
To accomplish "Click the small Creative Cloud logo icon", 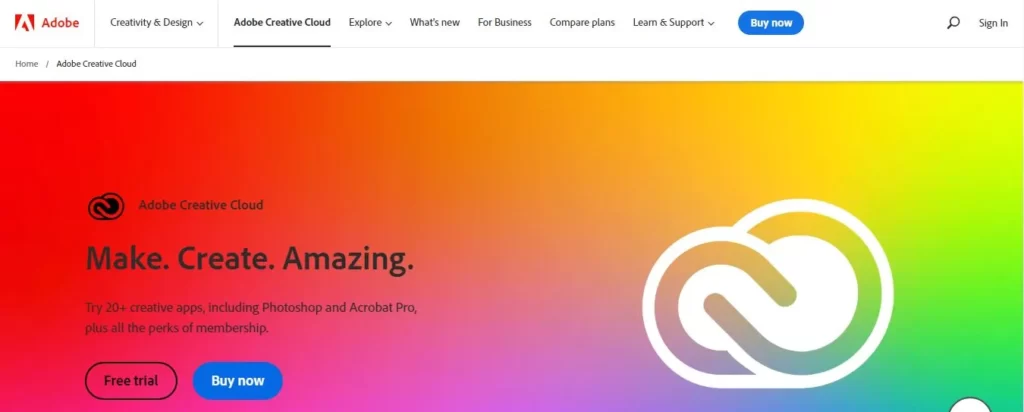I will [106, 206].
